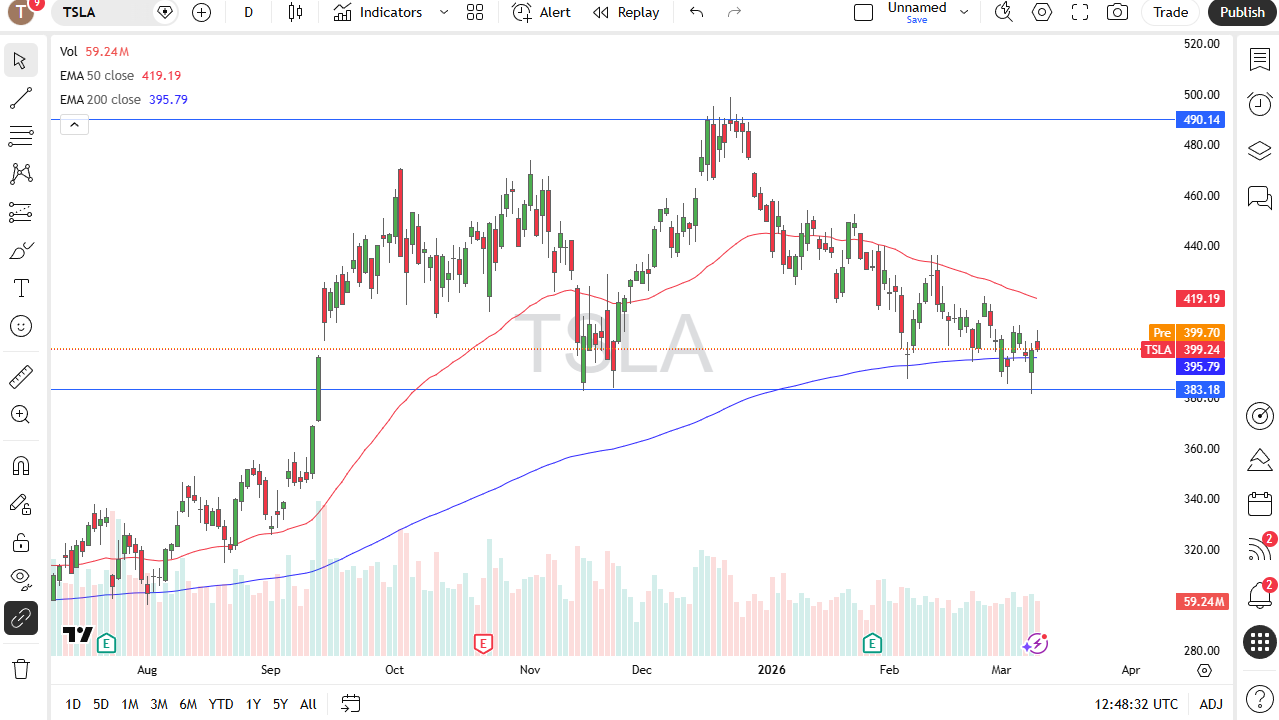Select the YTD range tab
1279x720 pixels.
tap(221, 704)
